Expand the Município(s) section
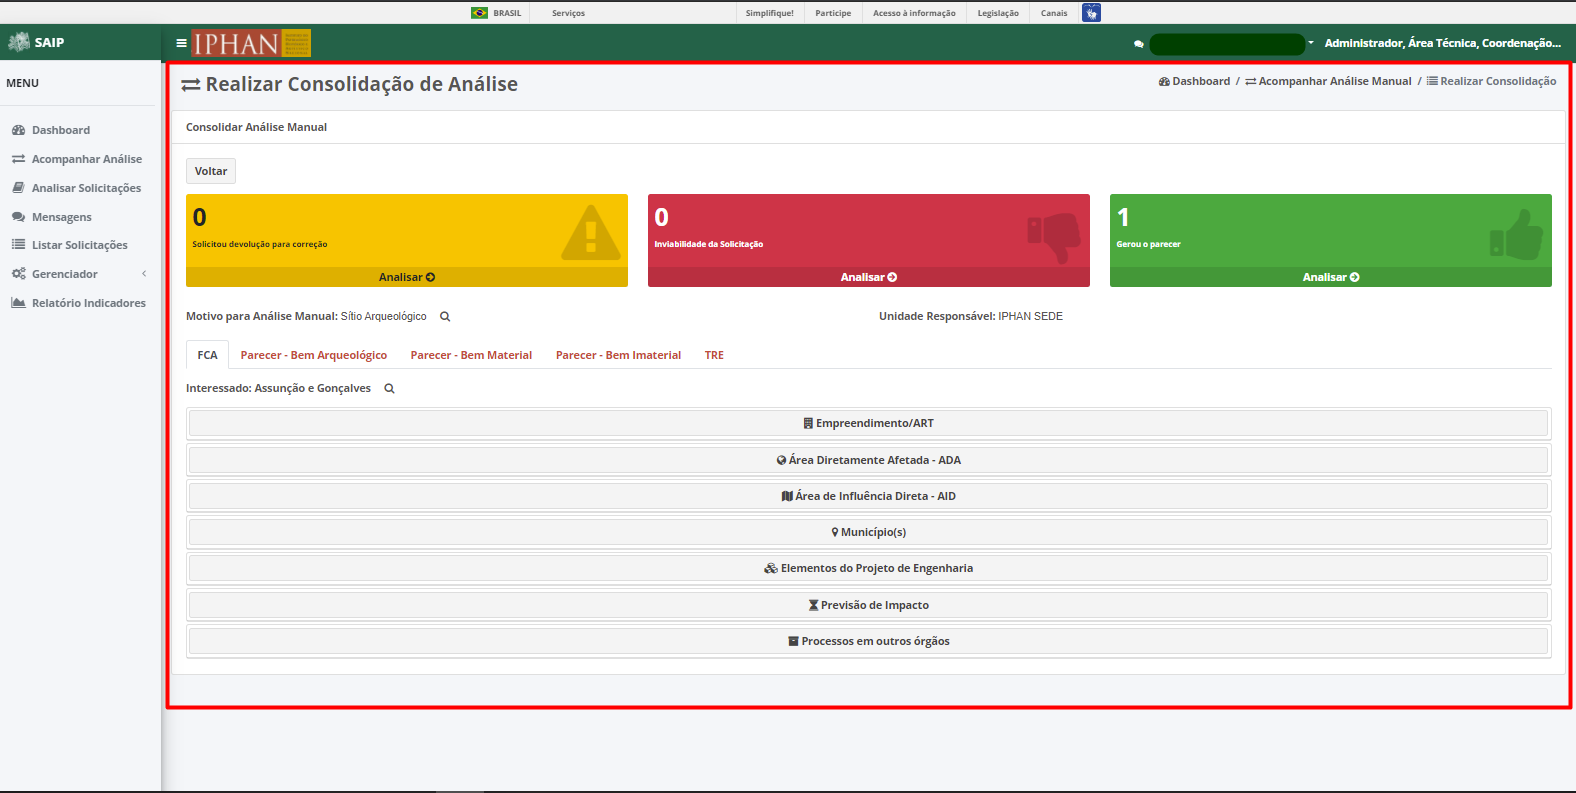The image size is (1576, 793). point(868,533)
